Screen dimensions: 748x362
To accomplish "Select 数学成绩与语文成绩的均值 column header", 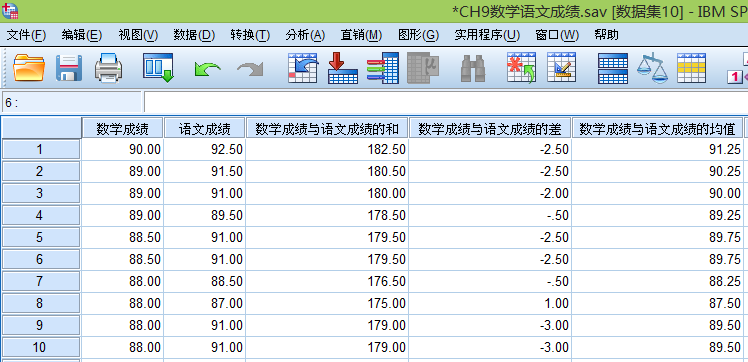I will click(x=657, y=129).
